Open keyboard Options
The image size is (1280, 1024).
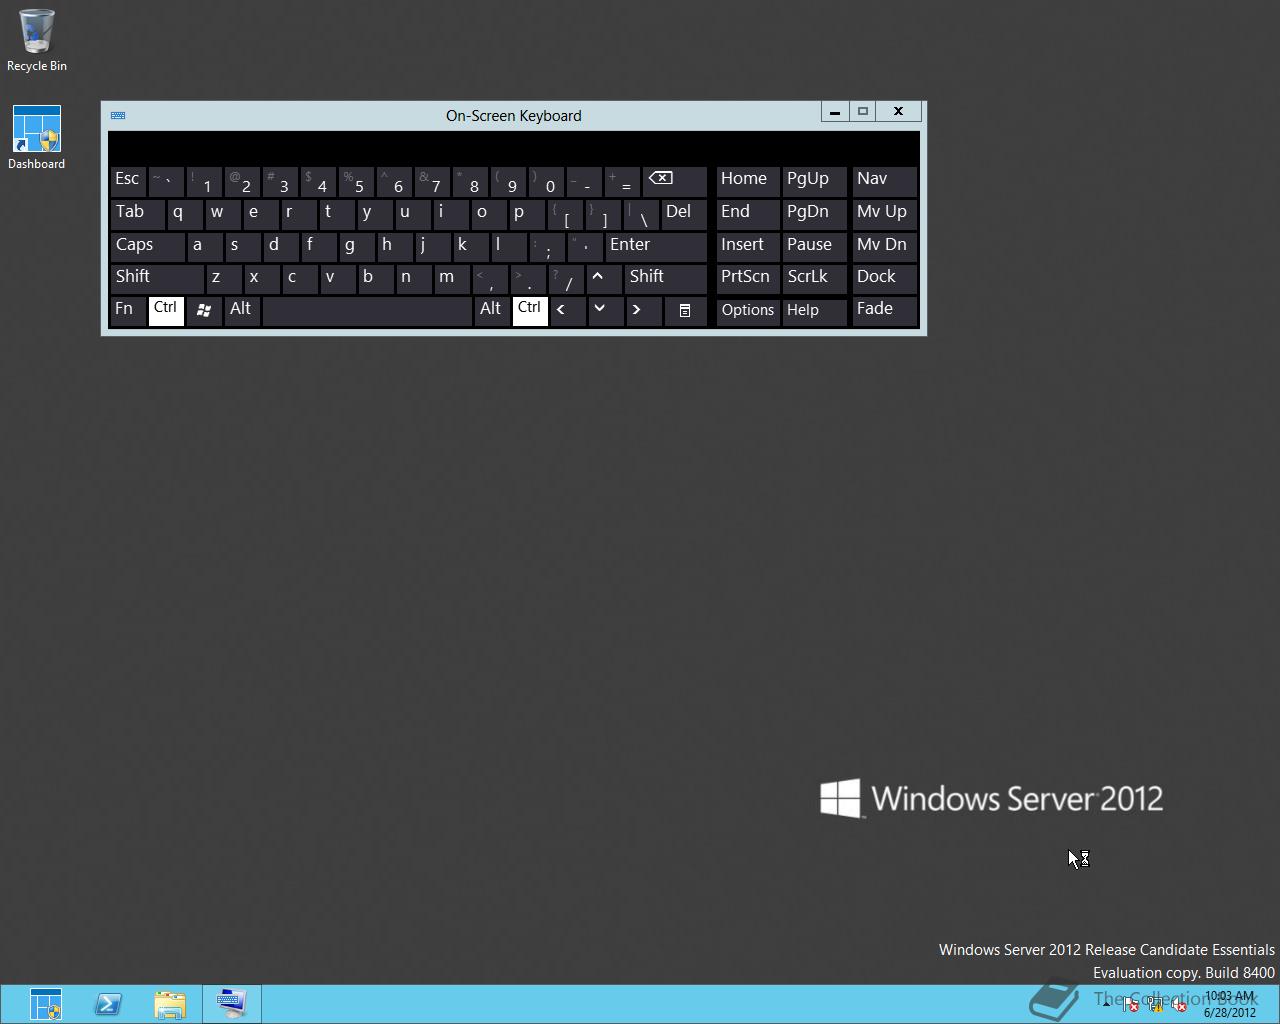[x=748, y=311]
